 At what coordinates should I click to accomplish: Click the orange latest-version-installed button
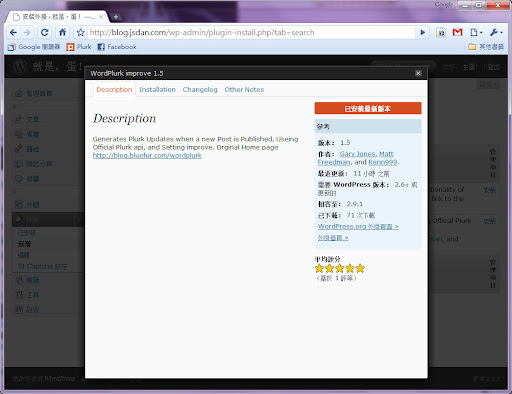point(368,108)
